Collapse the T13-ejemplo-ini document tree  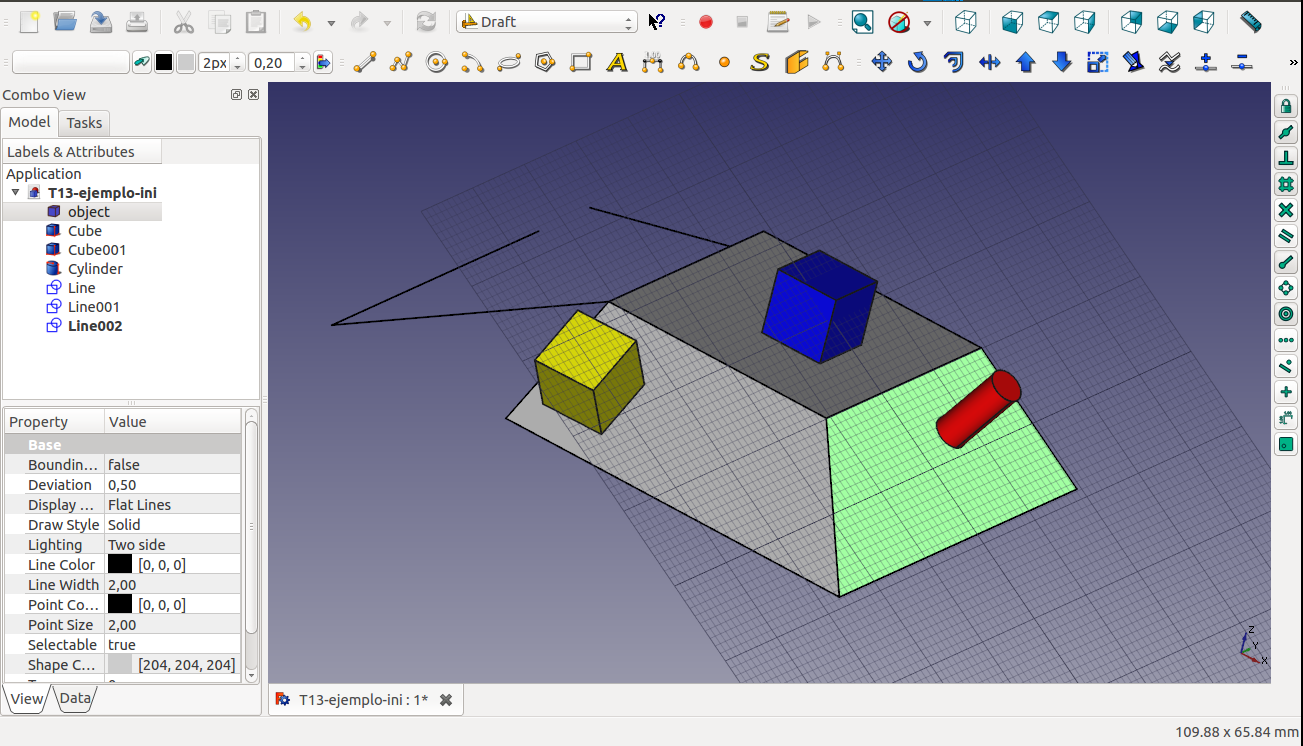click(15, 193)
